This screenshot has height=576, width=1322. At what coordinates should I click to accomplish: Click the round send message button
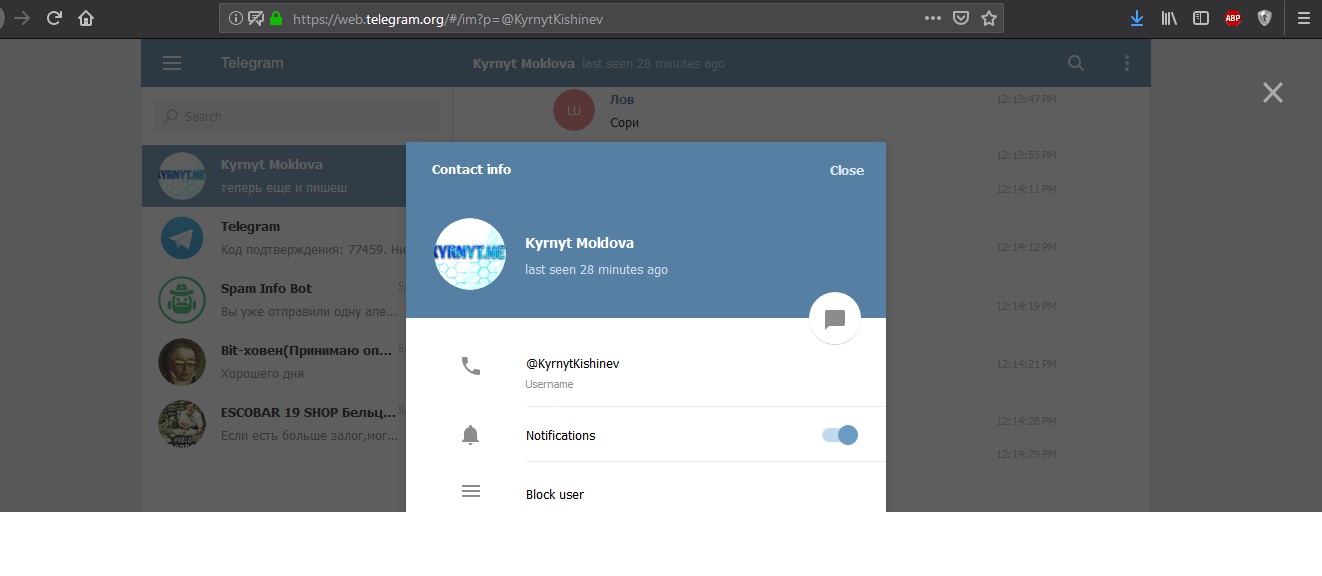(x=835, y=319)
